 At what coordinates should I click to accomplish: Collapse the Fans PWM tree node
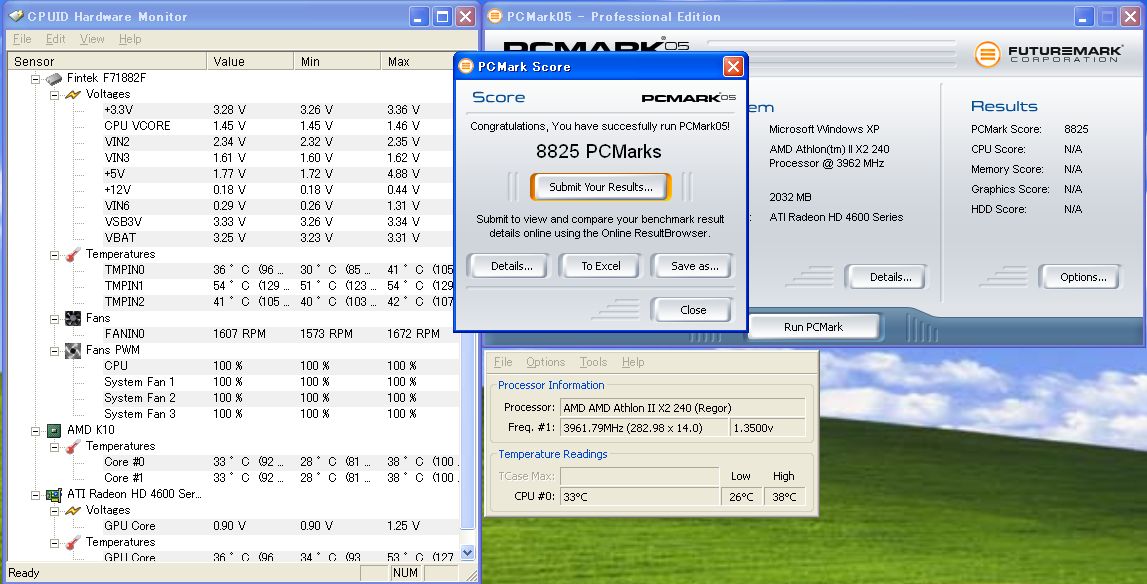(x=54, y=351)
